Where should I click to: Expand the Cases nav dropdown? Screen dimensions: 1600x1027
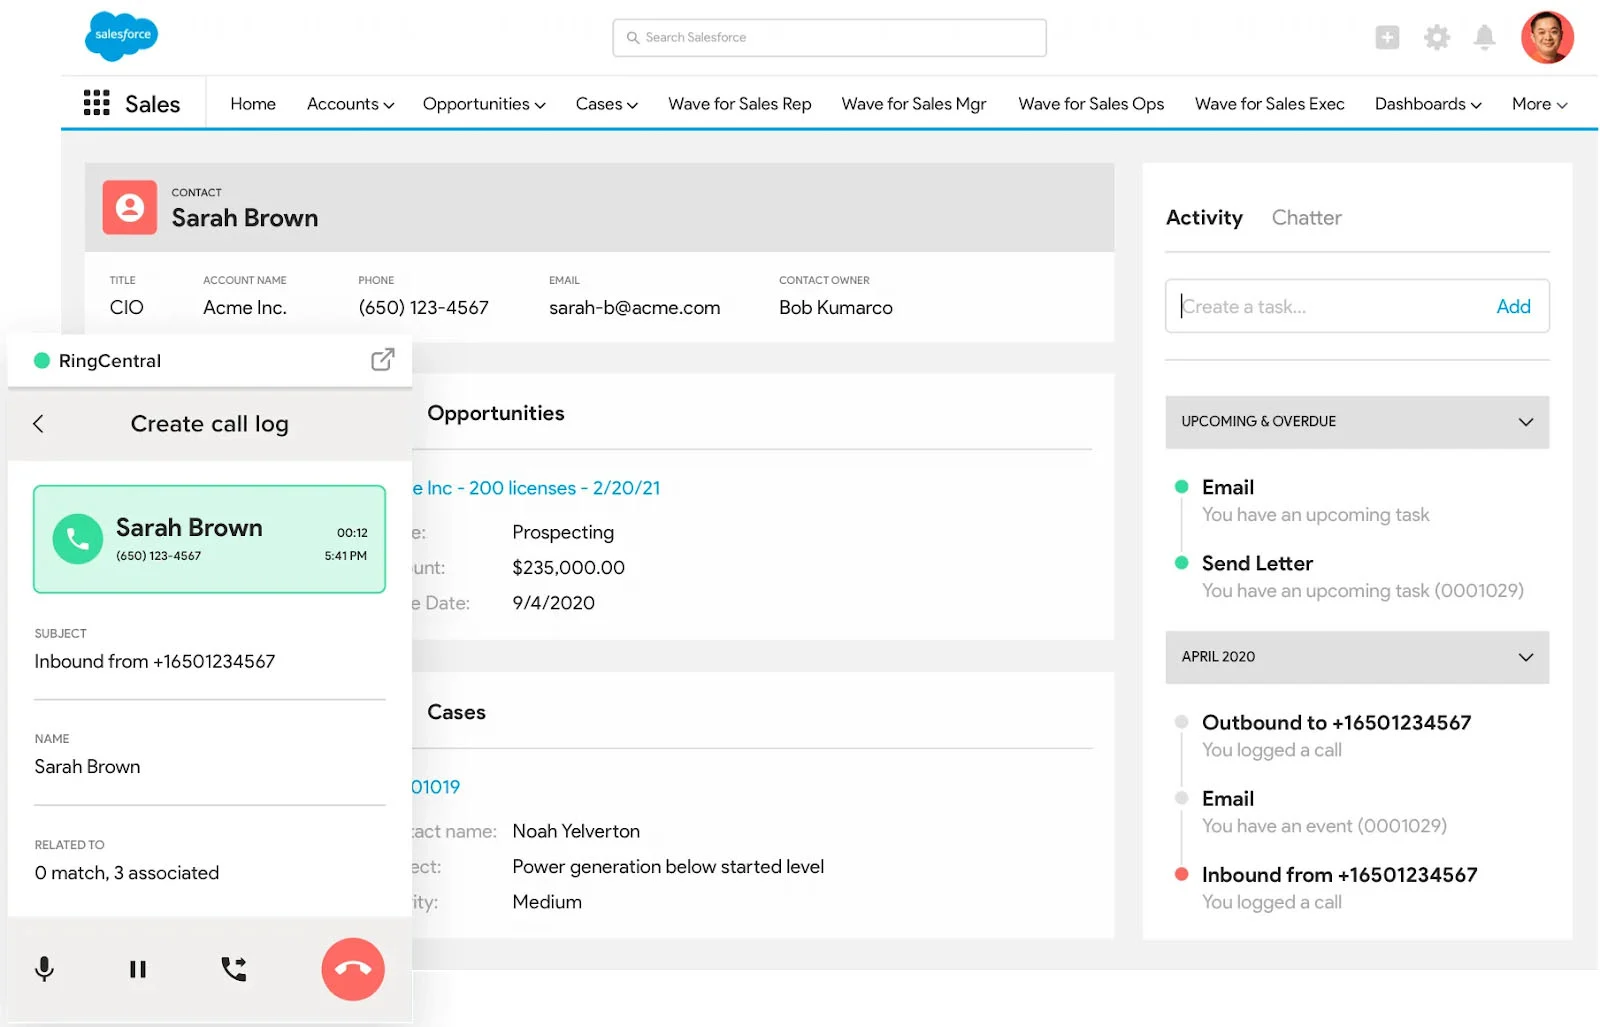[x=606, y=104]
